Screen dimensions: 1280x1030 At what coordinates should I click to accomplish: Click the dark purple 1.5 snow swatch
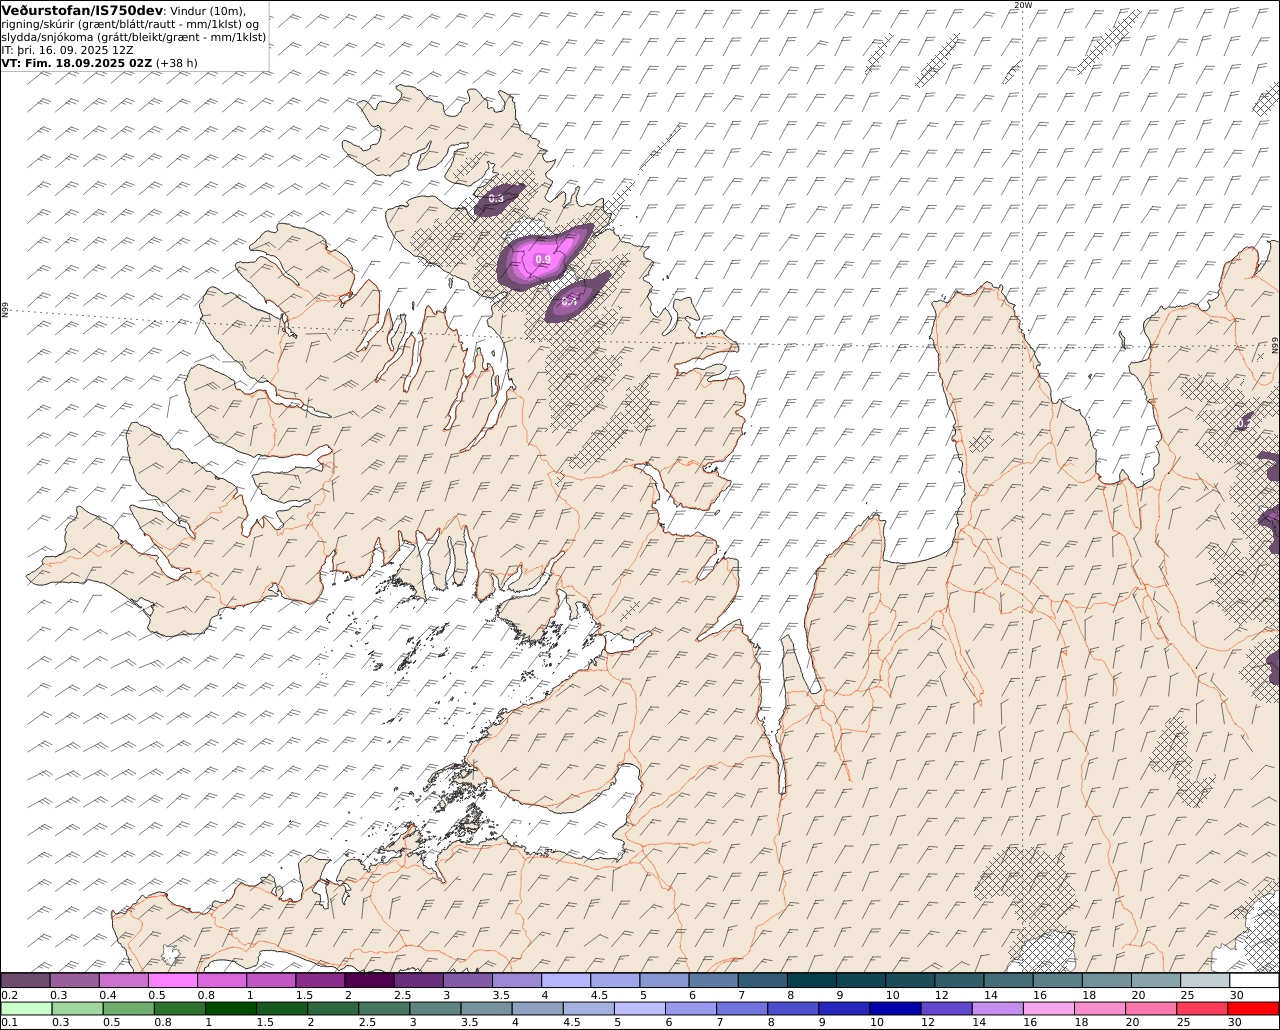320,980
